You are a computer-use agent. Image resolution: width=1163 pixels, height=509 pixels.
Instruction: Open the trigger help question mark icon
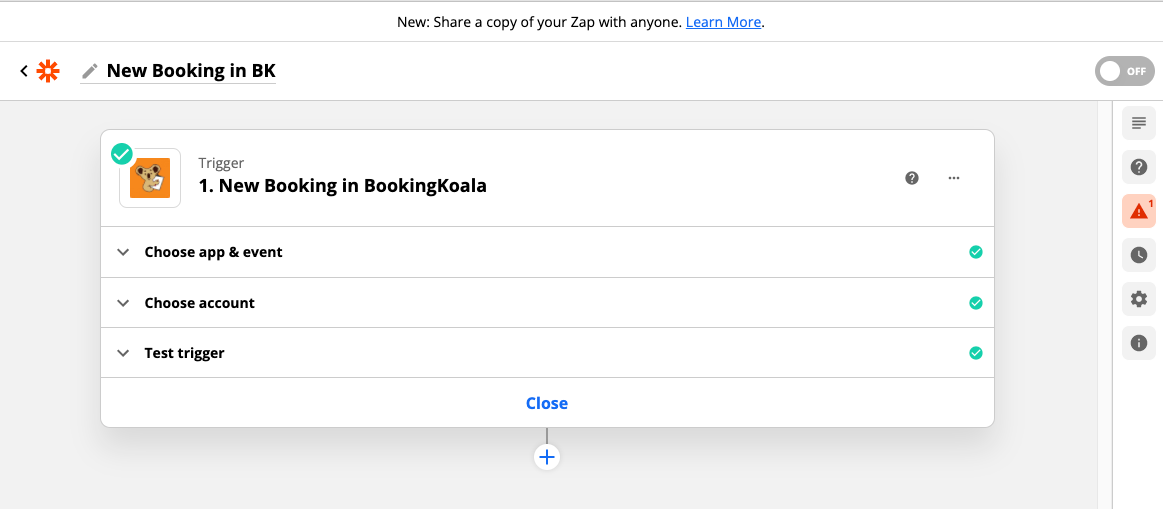[912, 178]
